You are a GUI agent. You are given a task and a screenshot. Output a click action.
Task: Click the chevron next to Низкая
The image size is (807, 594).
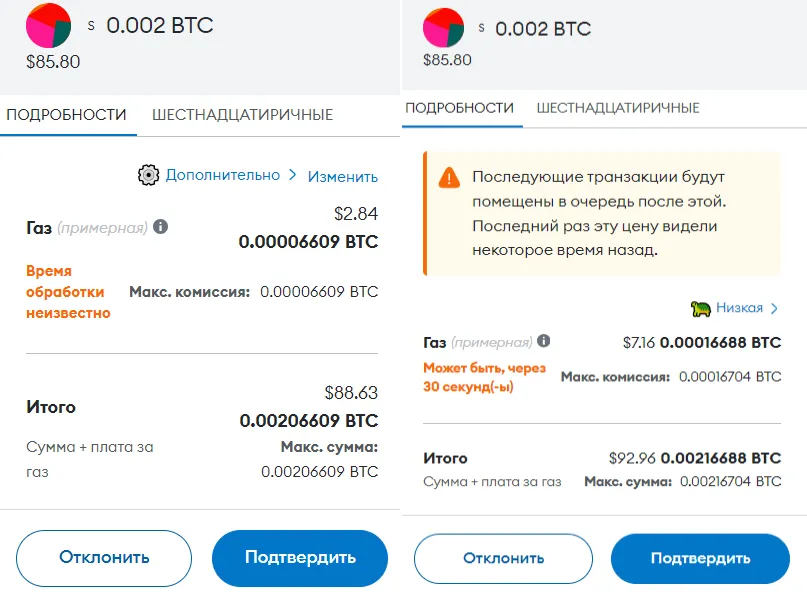pyautogui.click(x=774, y=308)
